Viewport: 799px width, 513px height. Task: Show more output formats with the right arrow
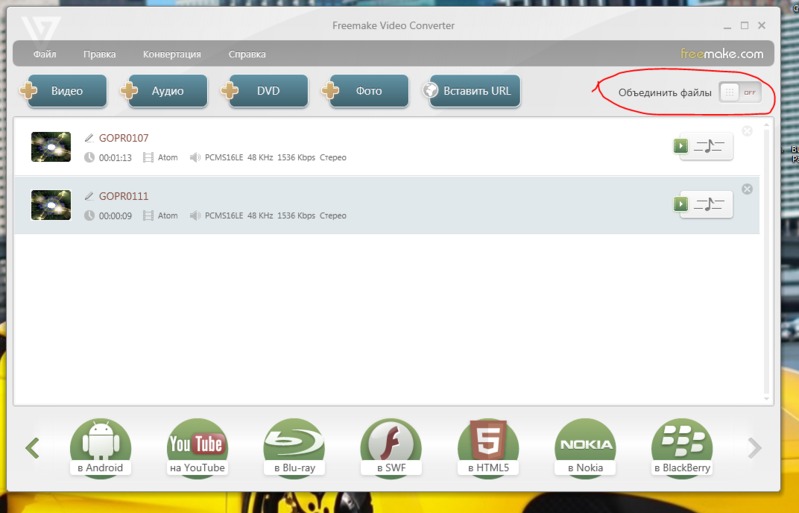click(x=755, y=448)
